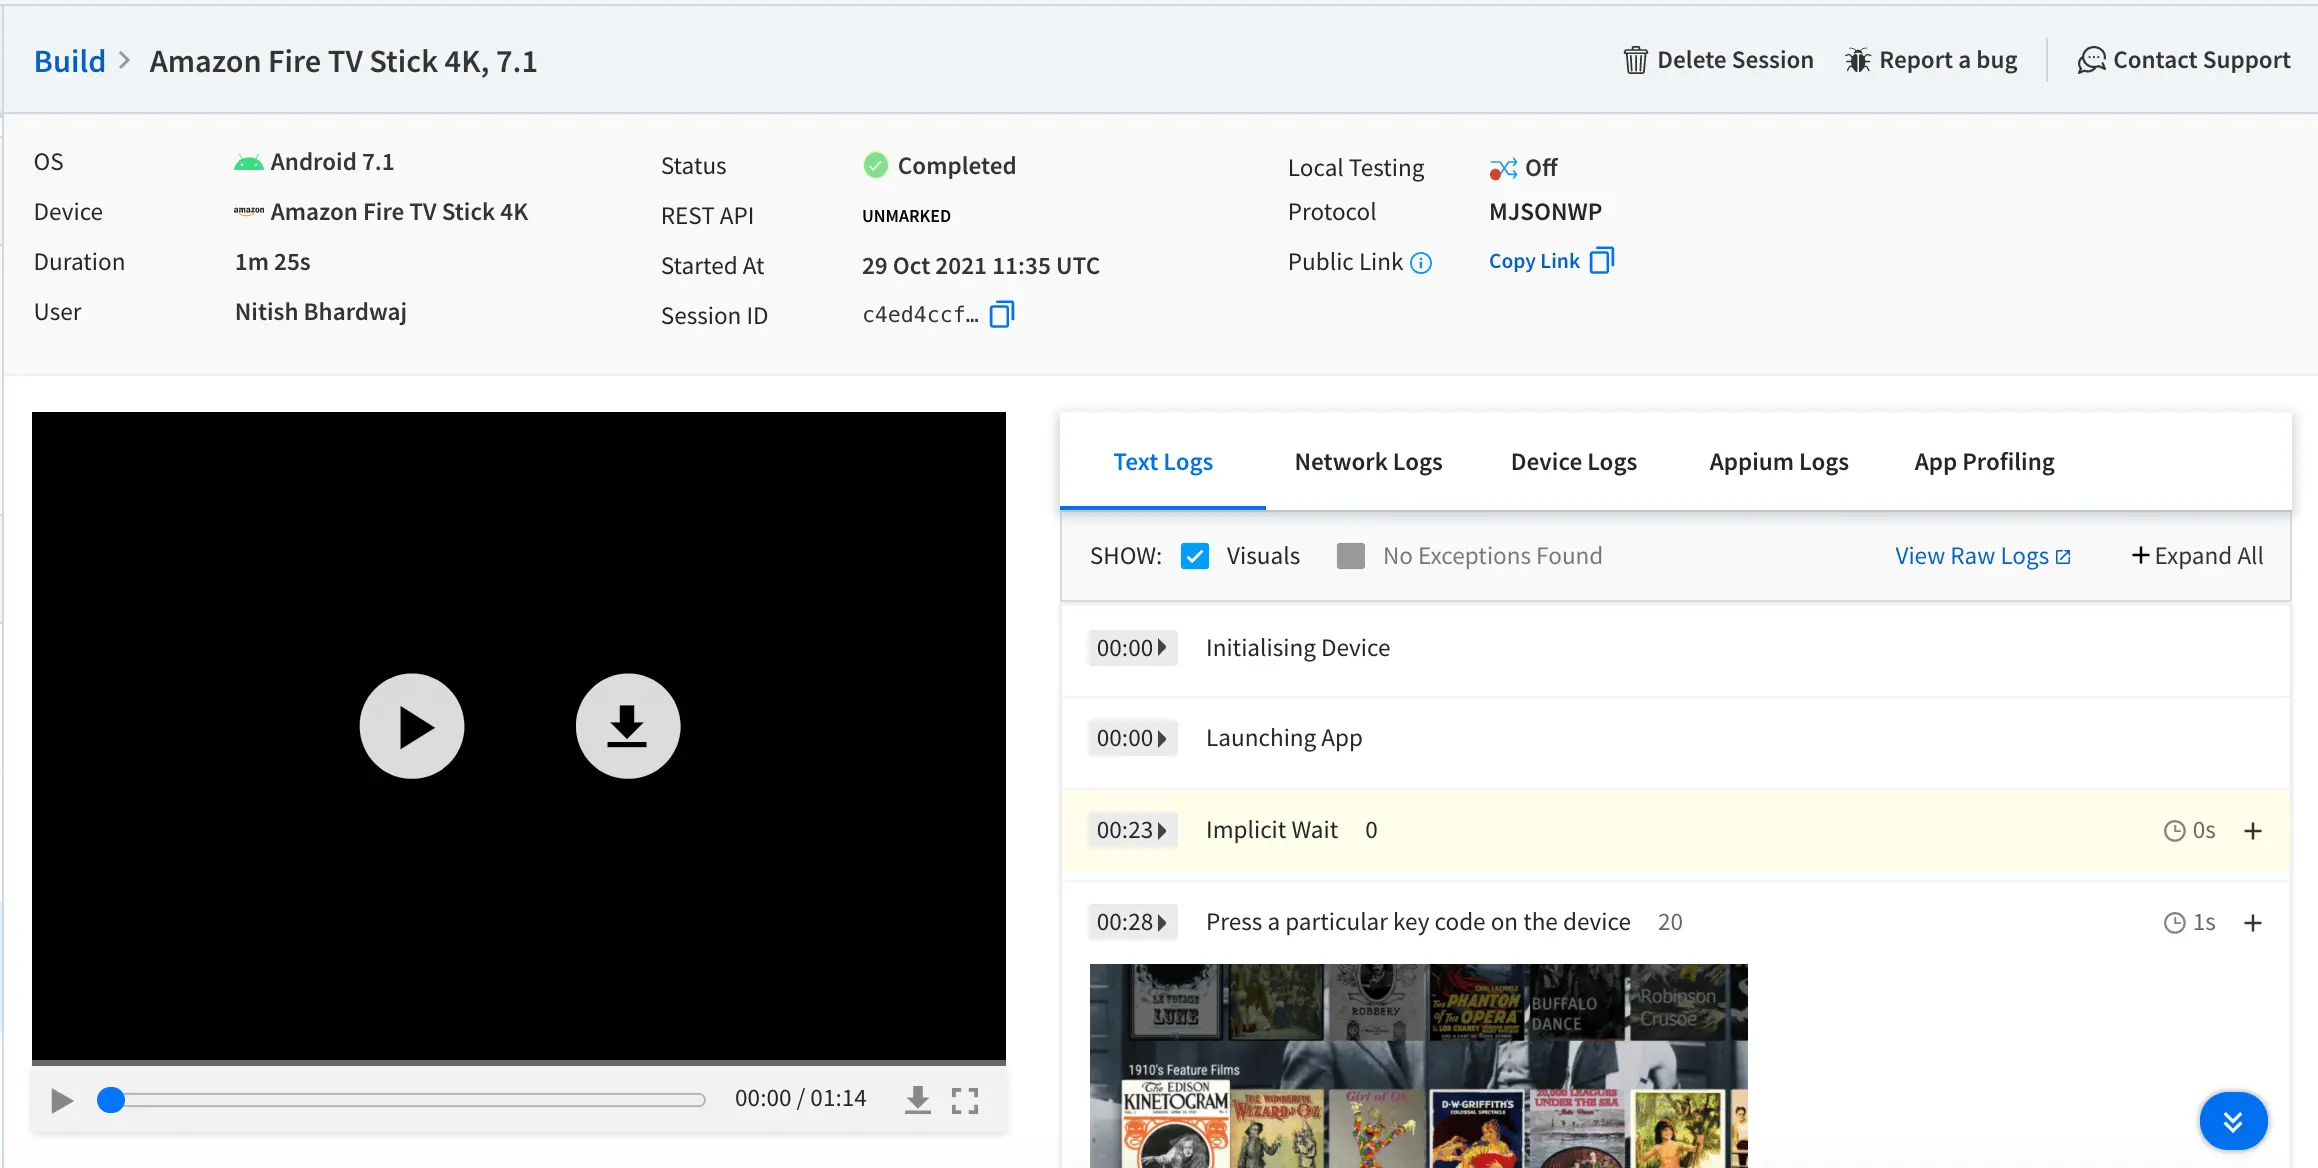Expand the Implicit Wait log entry

point(2253,831)
